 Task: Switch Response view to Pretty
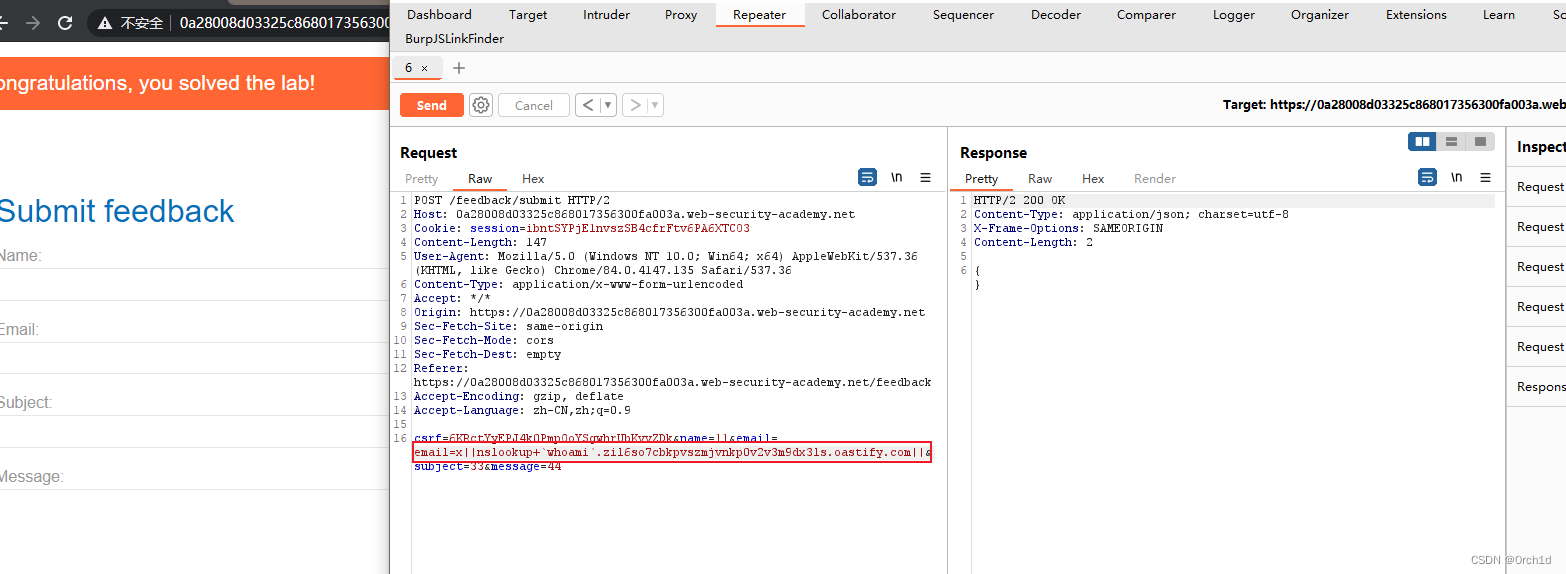tap(981, 179)
